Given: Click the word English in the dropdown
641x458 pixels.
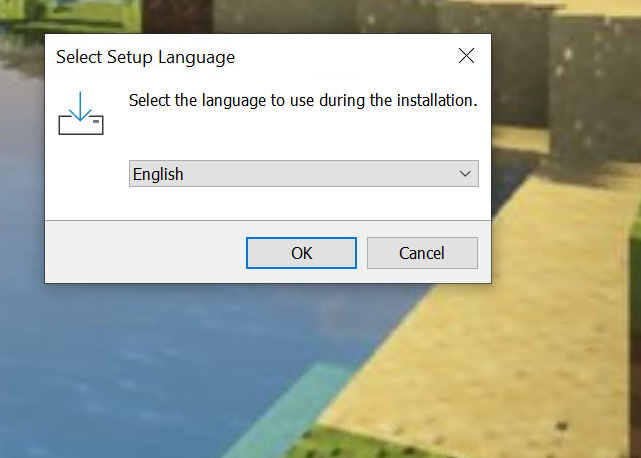Looking at the screenshot, I should 158,174.
